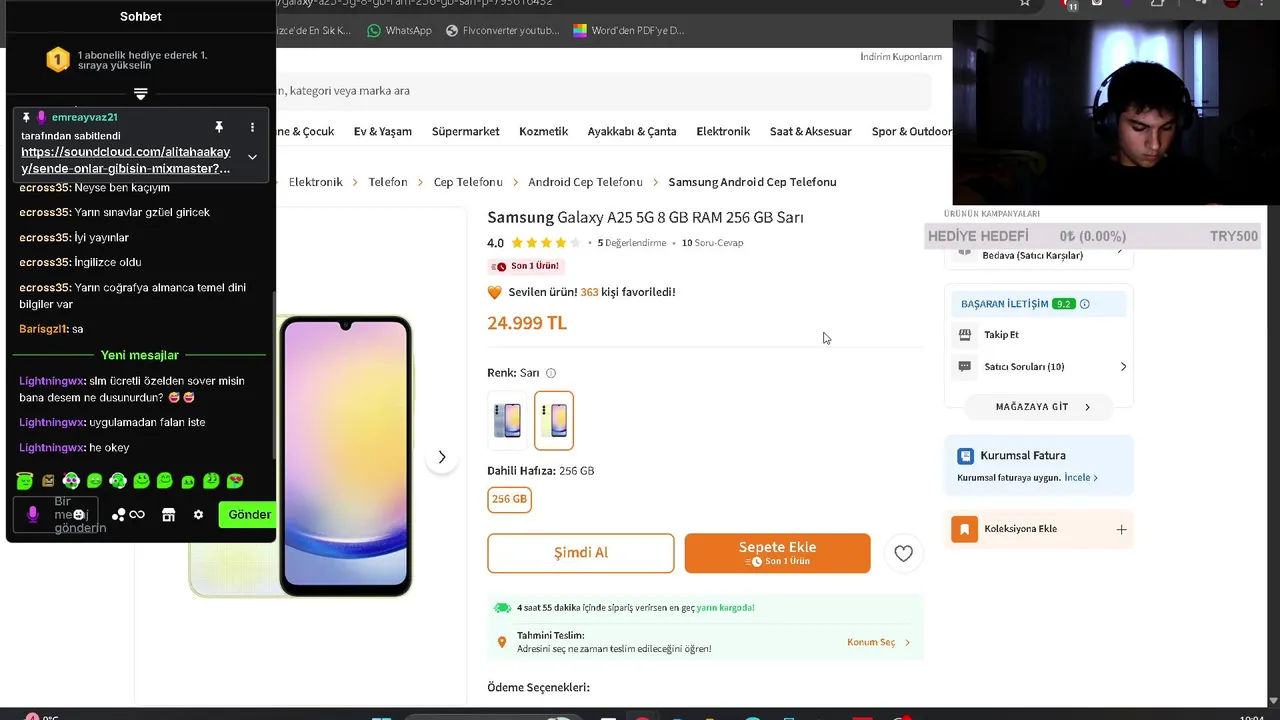
Task: Click the pin icon on pinned message
Action: (218, 127)
